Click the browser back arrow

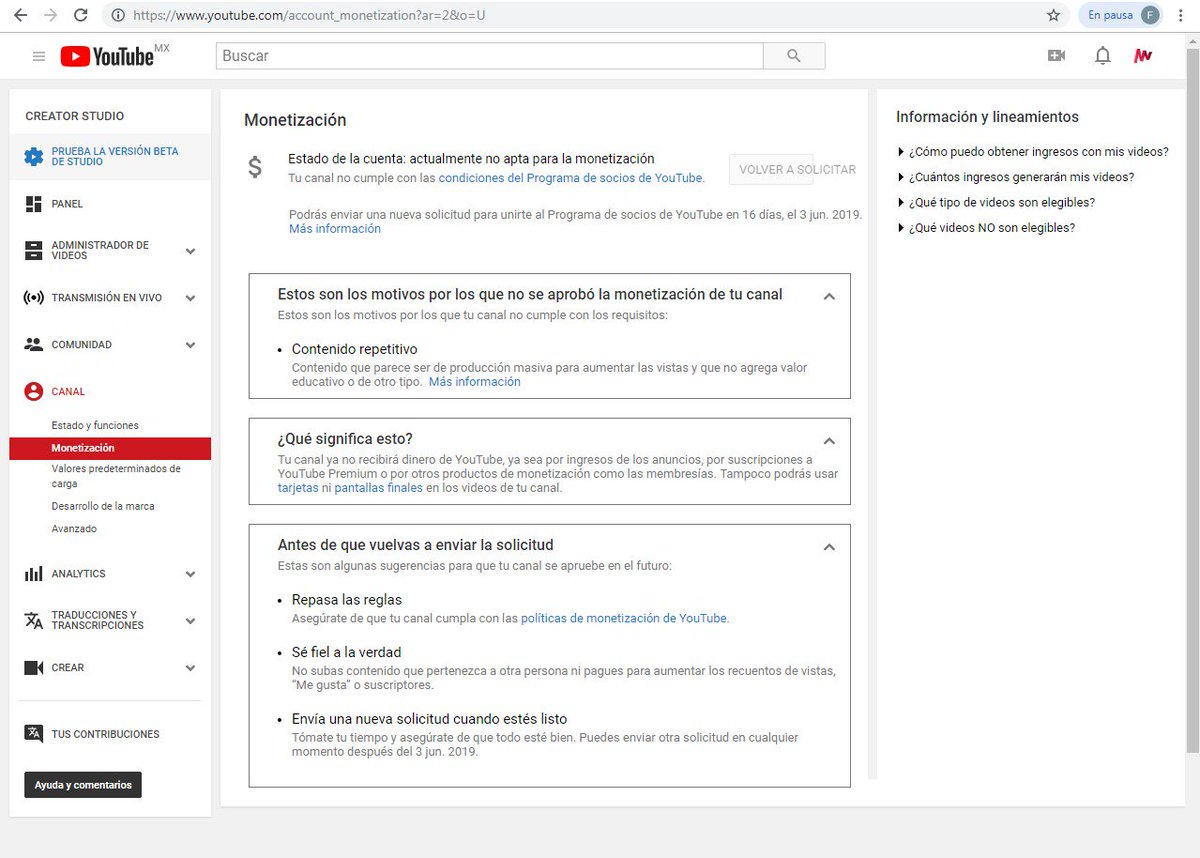[20, 16]
